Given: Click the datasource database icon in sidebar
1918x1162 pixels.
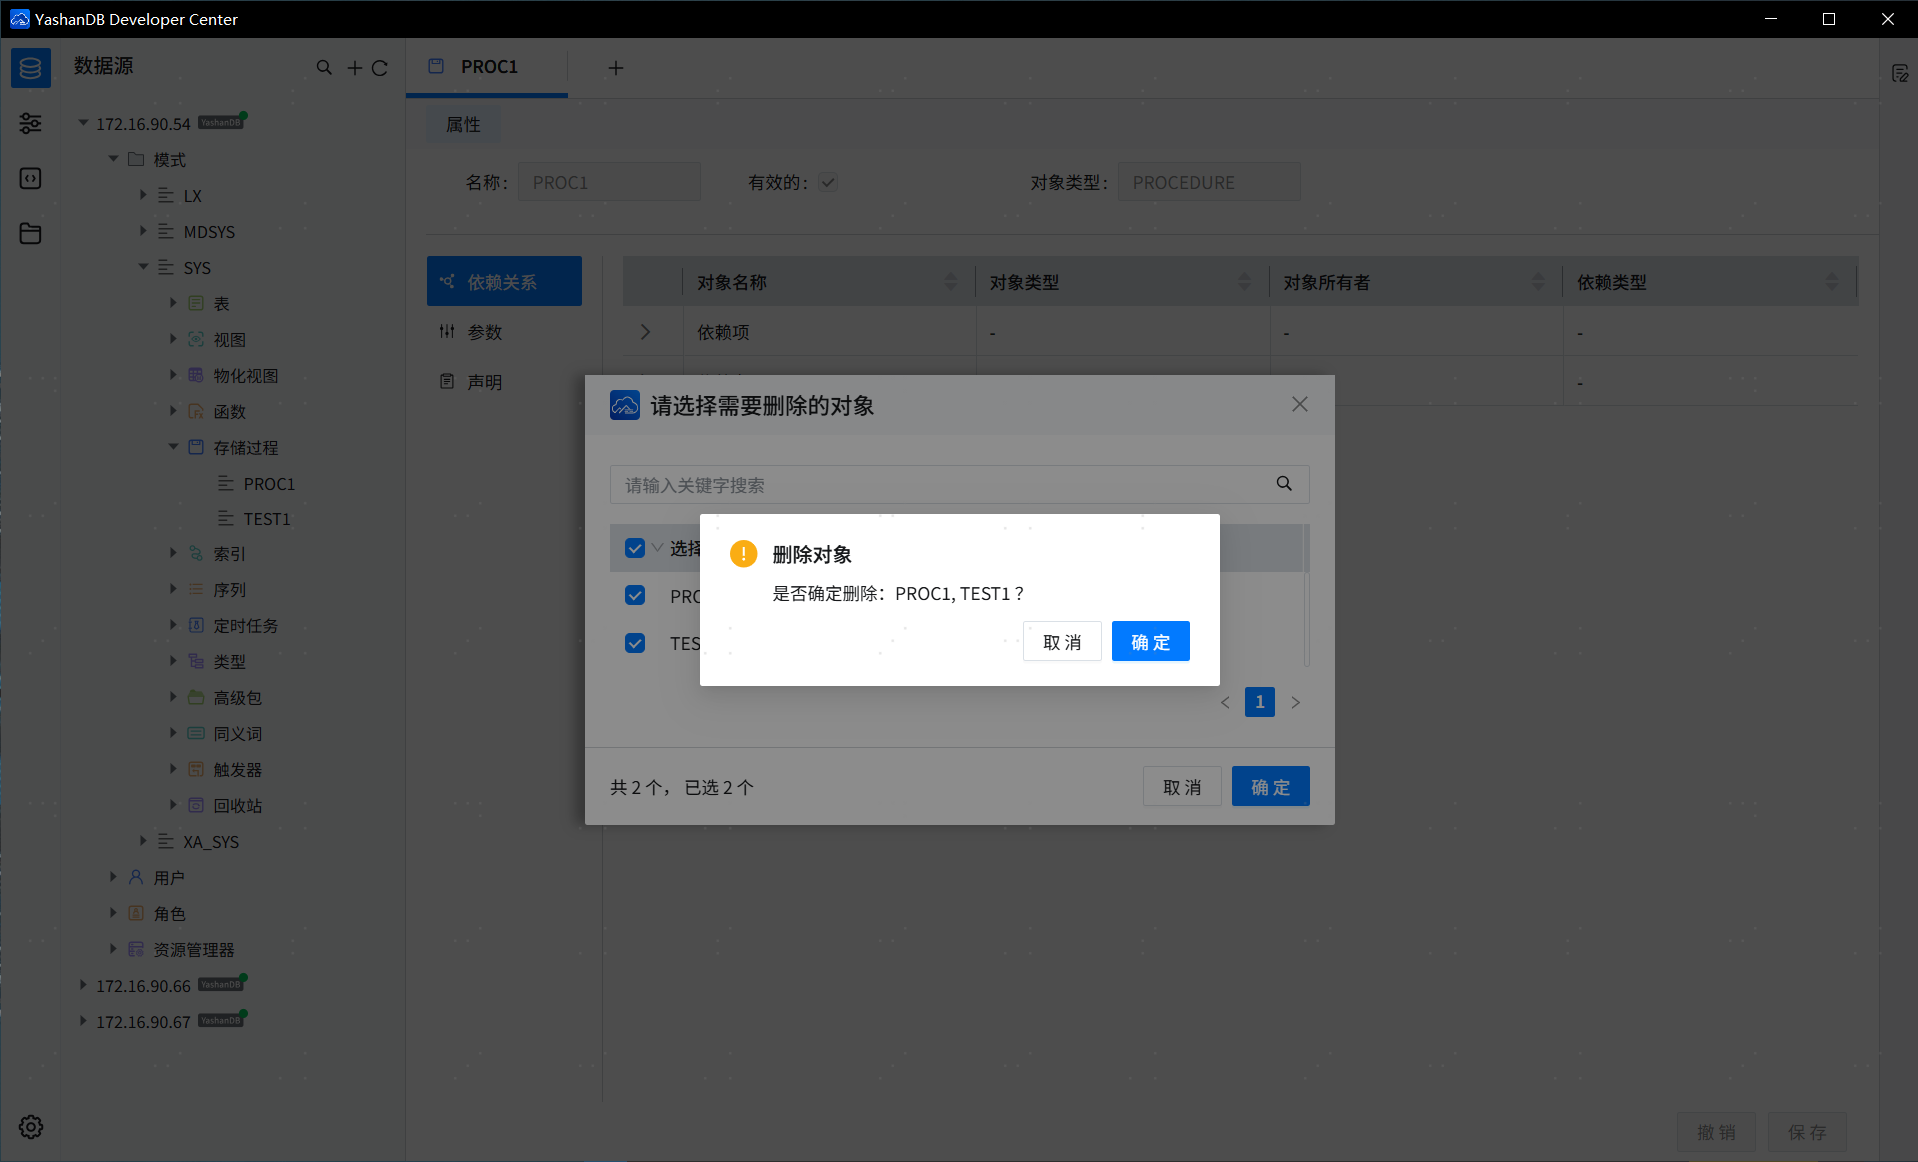Looking at the screenshot, I should (30, 68).
